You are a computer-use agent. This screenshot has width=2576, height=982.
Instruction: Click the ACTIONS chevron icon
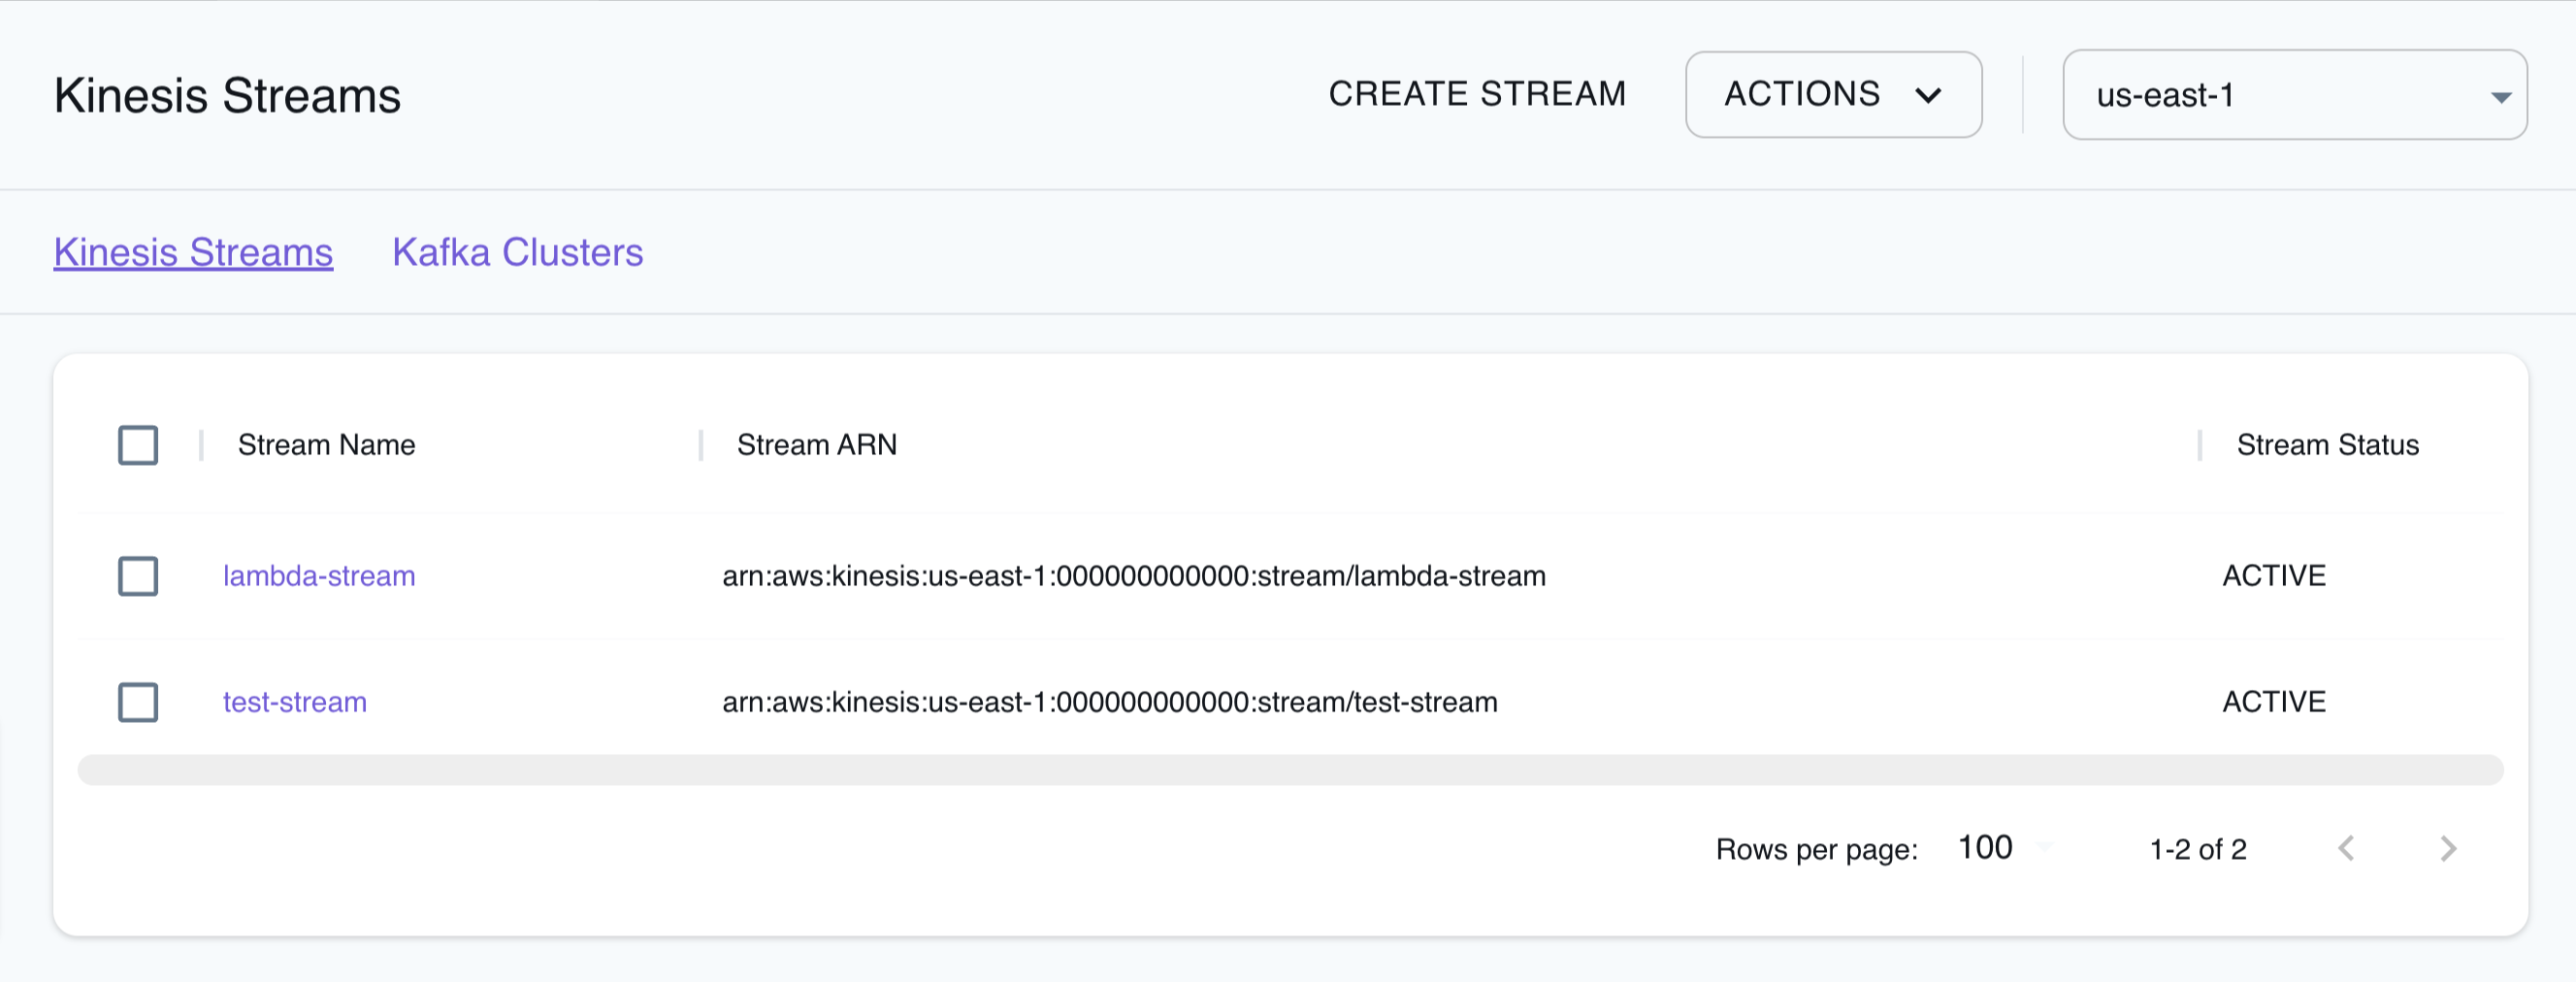click(1930, 95)
